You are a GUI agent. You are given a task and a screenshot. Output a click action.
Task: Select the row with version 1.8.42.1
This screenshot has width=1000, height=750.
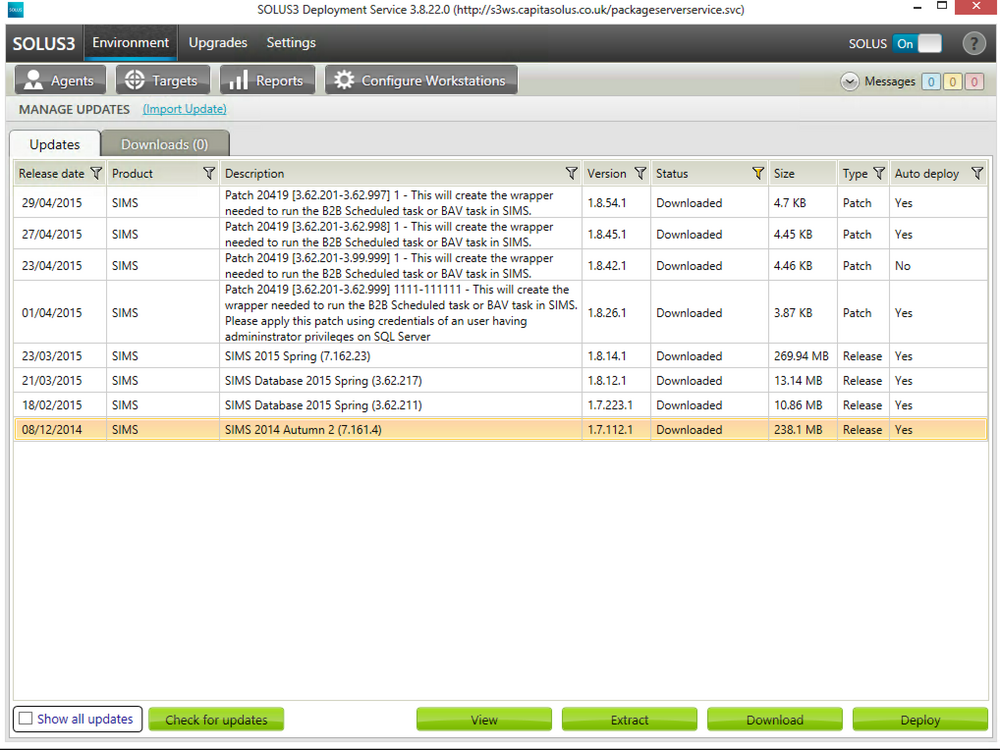tap(501, 265)
